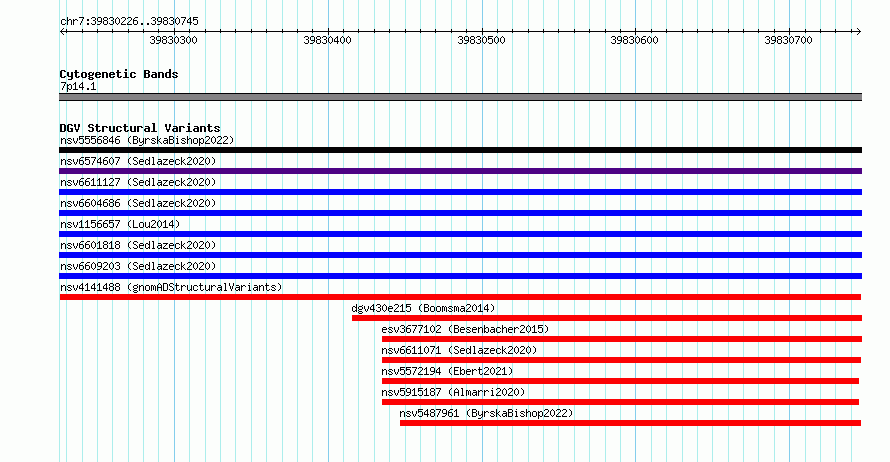
Task: Click ruler position 39830400
Action: pos(328,40)
